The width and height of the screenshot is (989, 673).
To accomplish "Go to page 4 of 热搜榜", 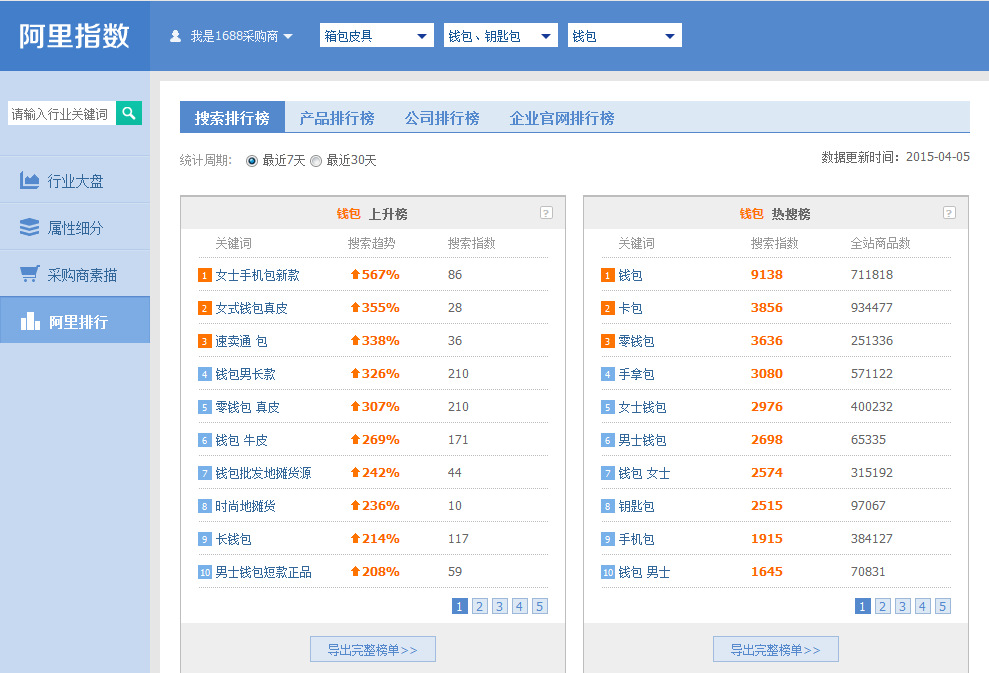I will [x=922, y=606].
